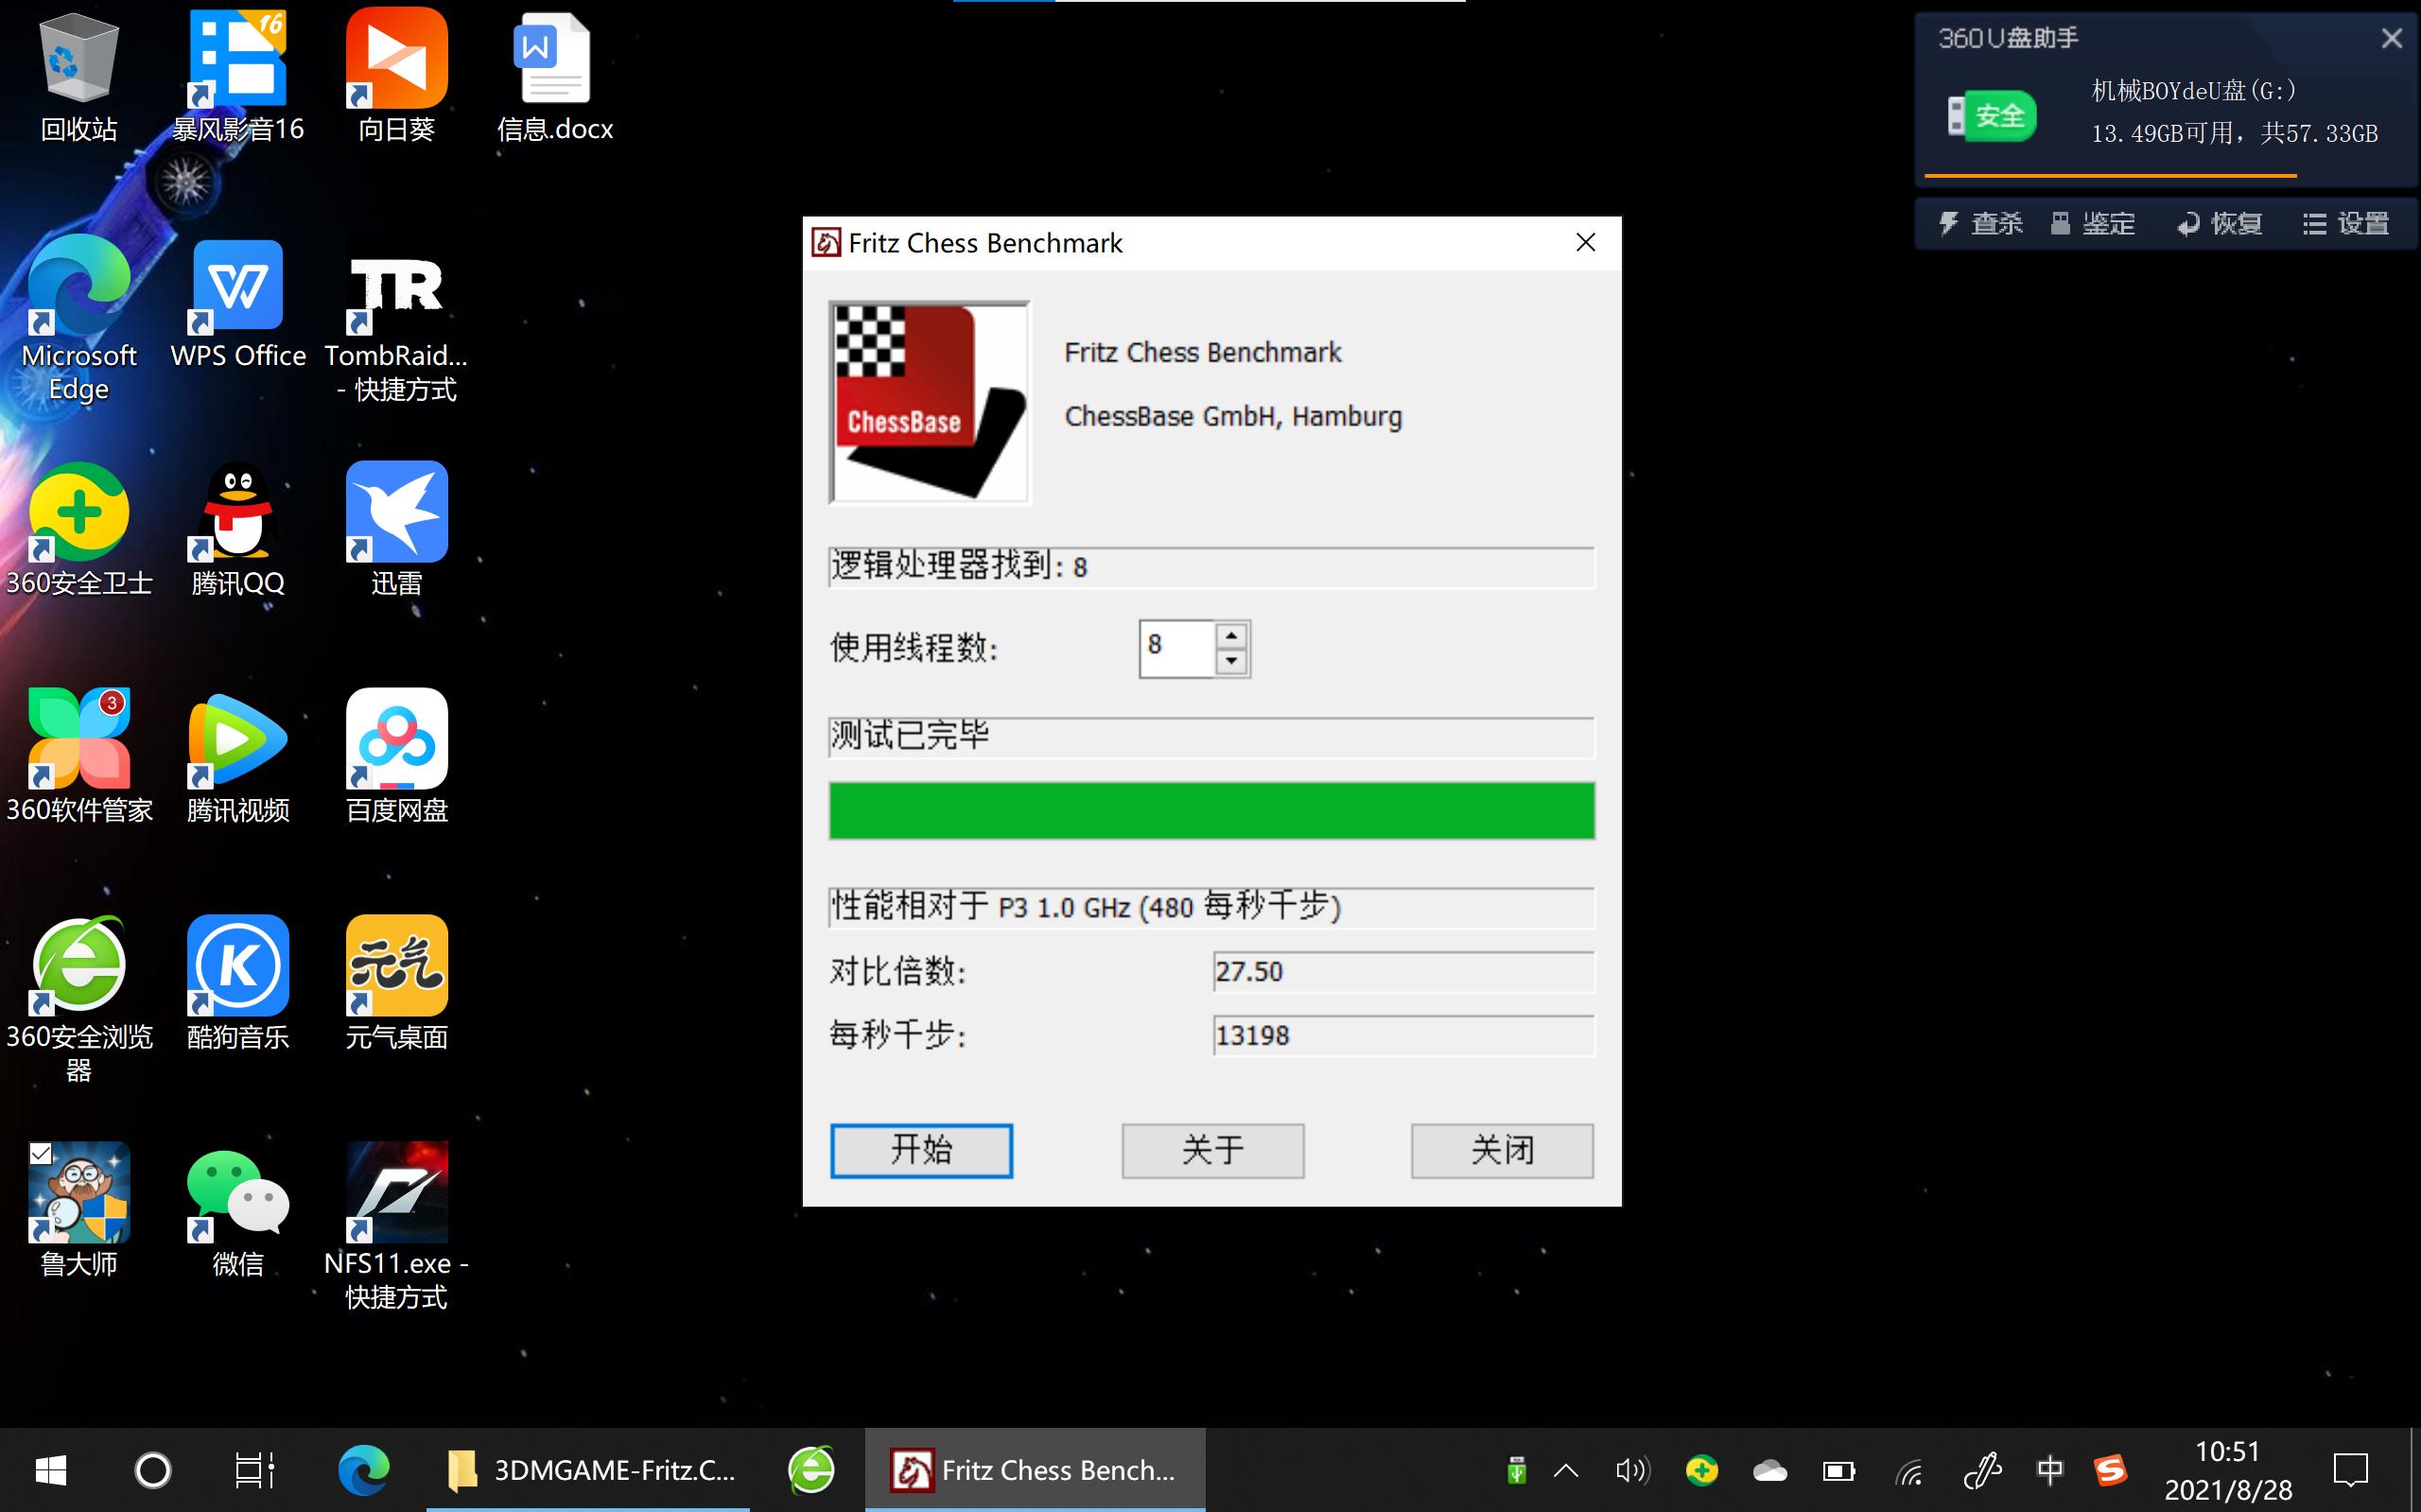
Task: Click 恢复 in 360 U盘助手 panel
Action: tap(2219, 223)
